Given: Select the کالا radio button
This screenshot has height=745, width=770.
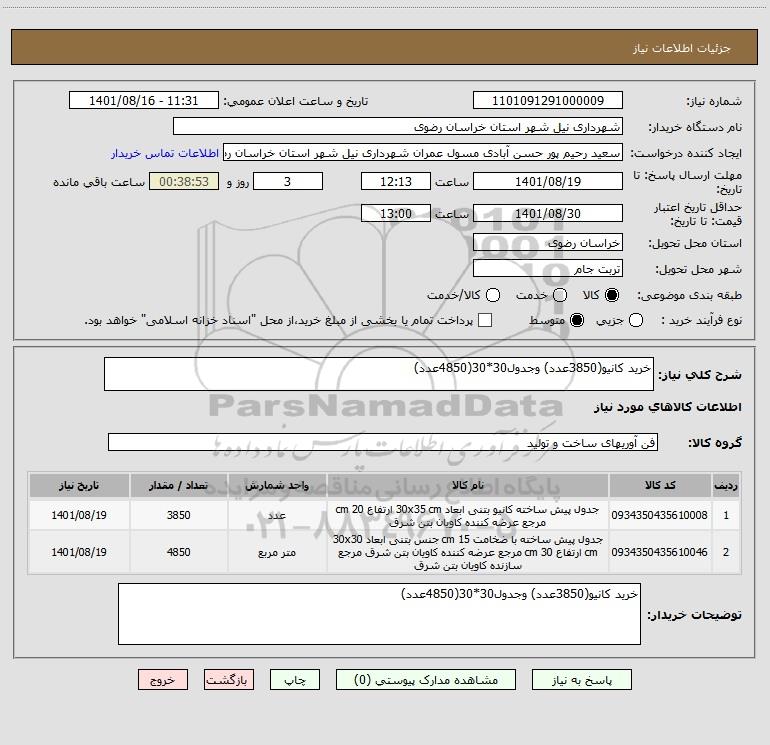Looking at the screenshot, I should pyautogui.click(x=612, y=295).
